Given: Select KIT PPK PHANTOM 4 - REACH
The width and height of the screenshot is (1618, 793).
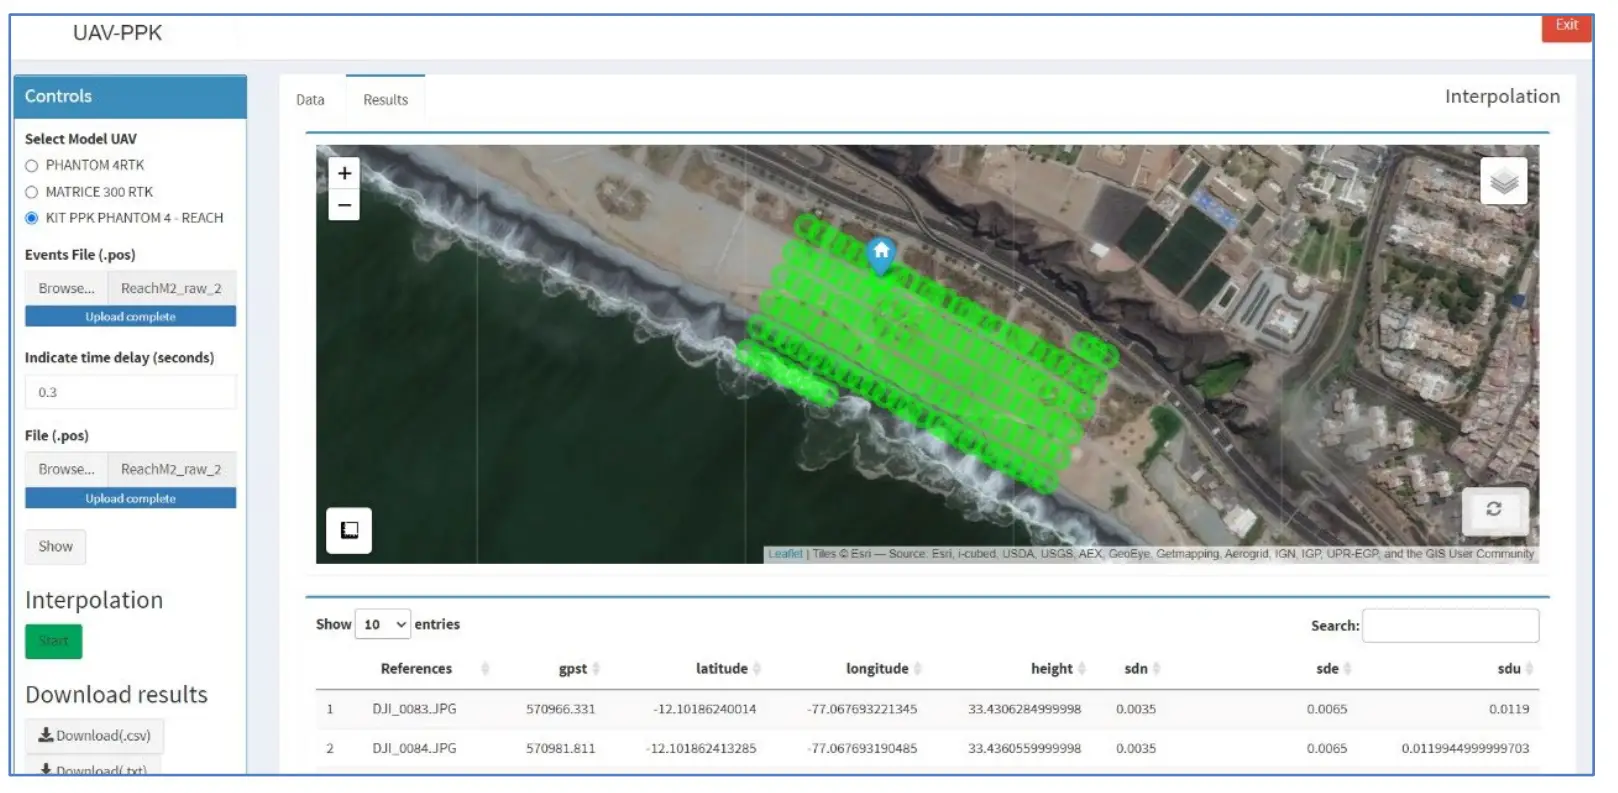Looking at the screenshot, I should pos(32,218).
